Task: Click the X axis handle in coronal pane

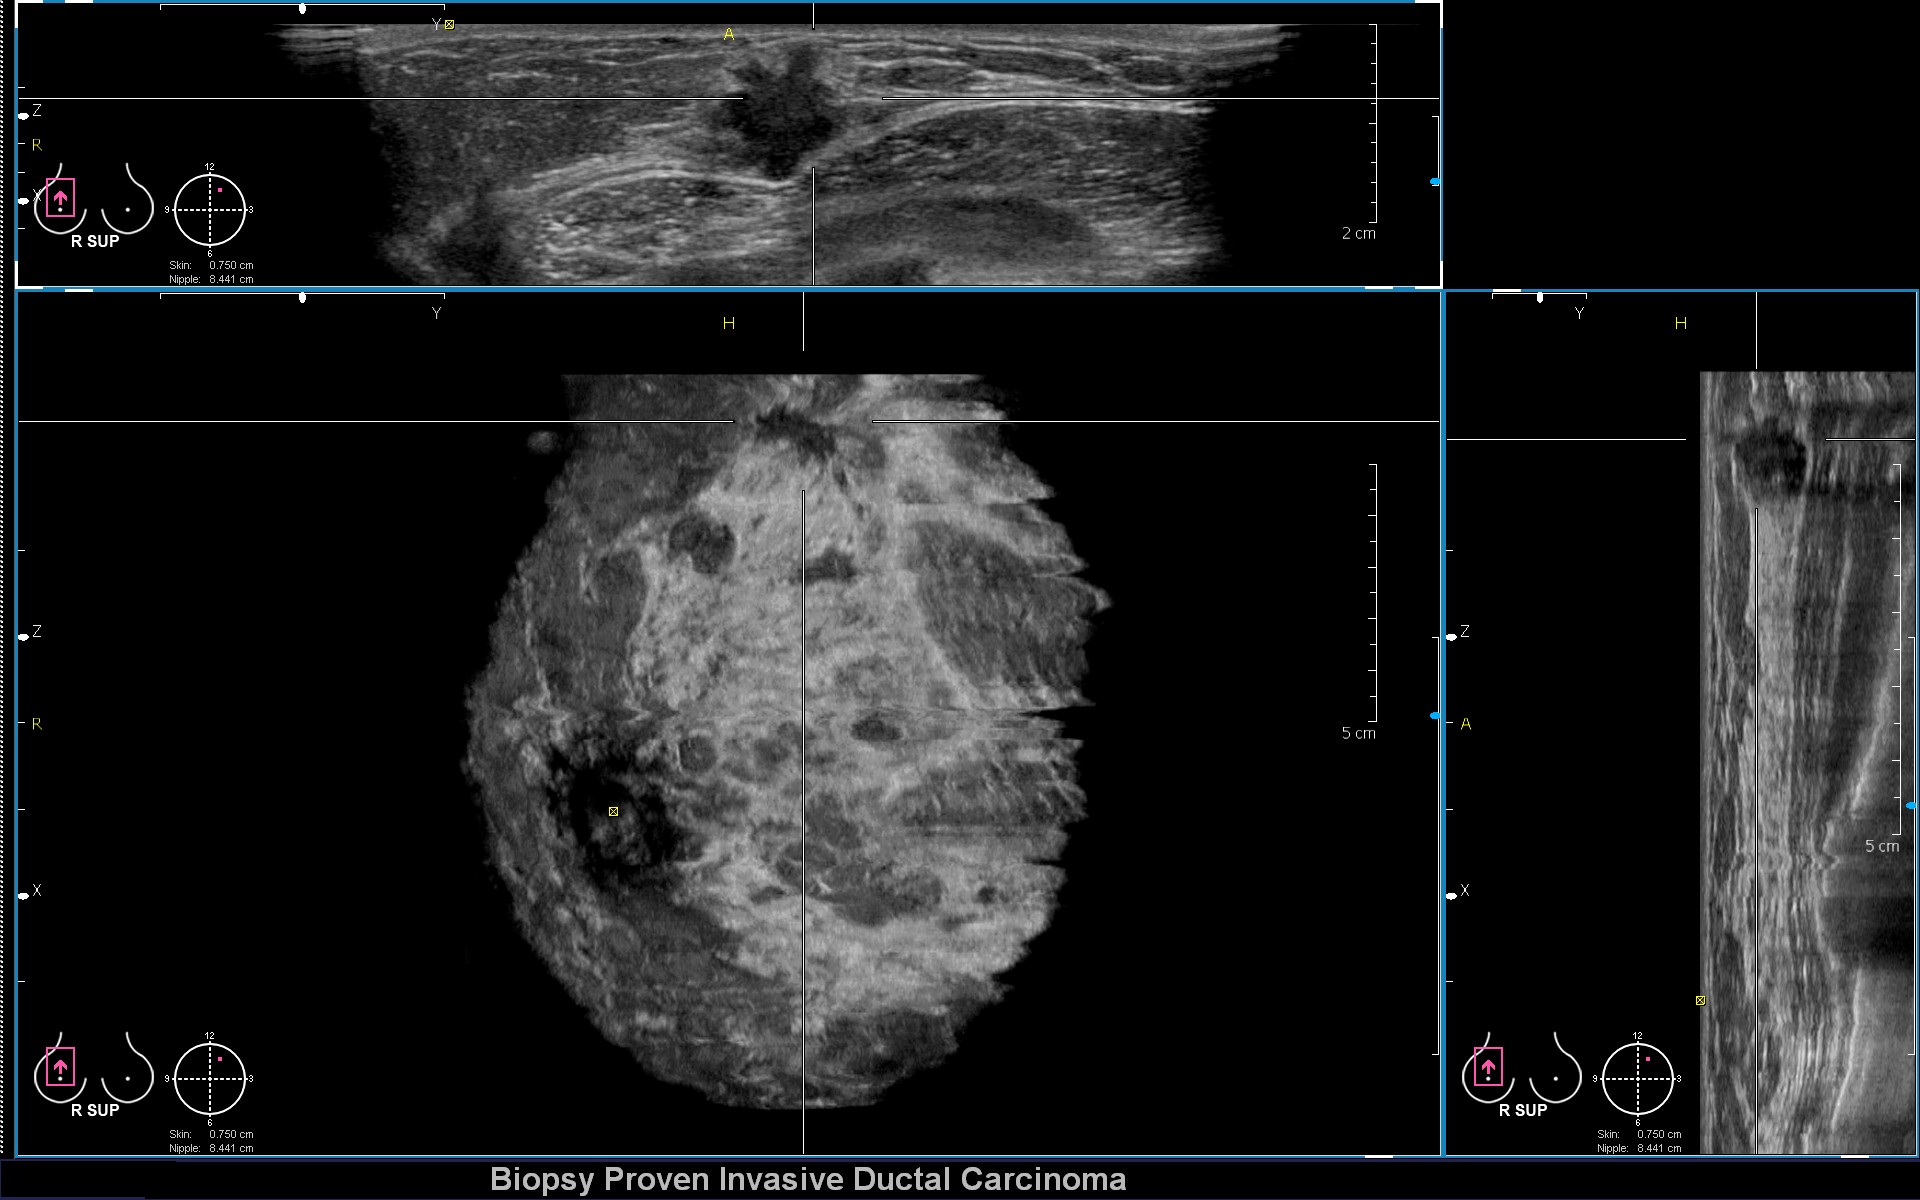Action: (x=24, y=895)
